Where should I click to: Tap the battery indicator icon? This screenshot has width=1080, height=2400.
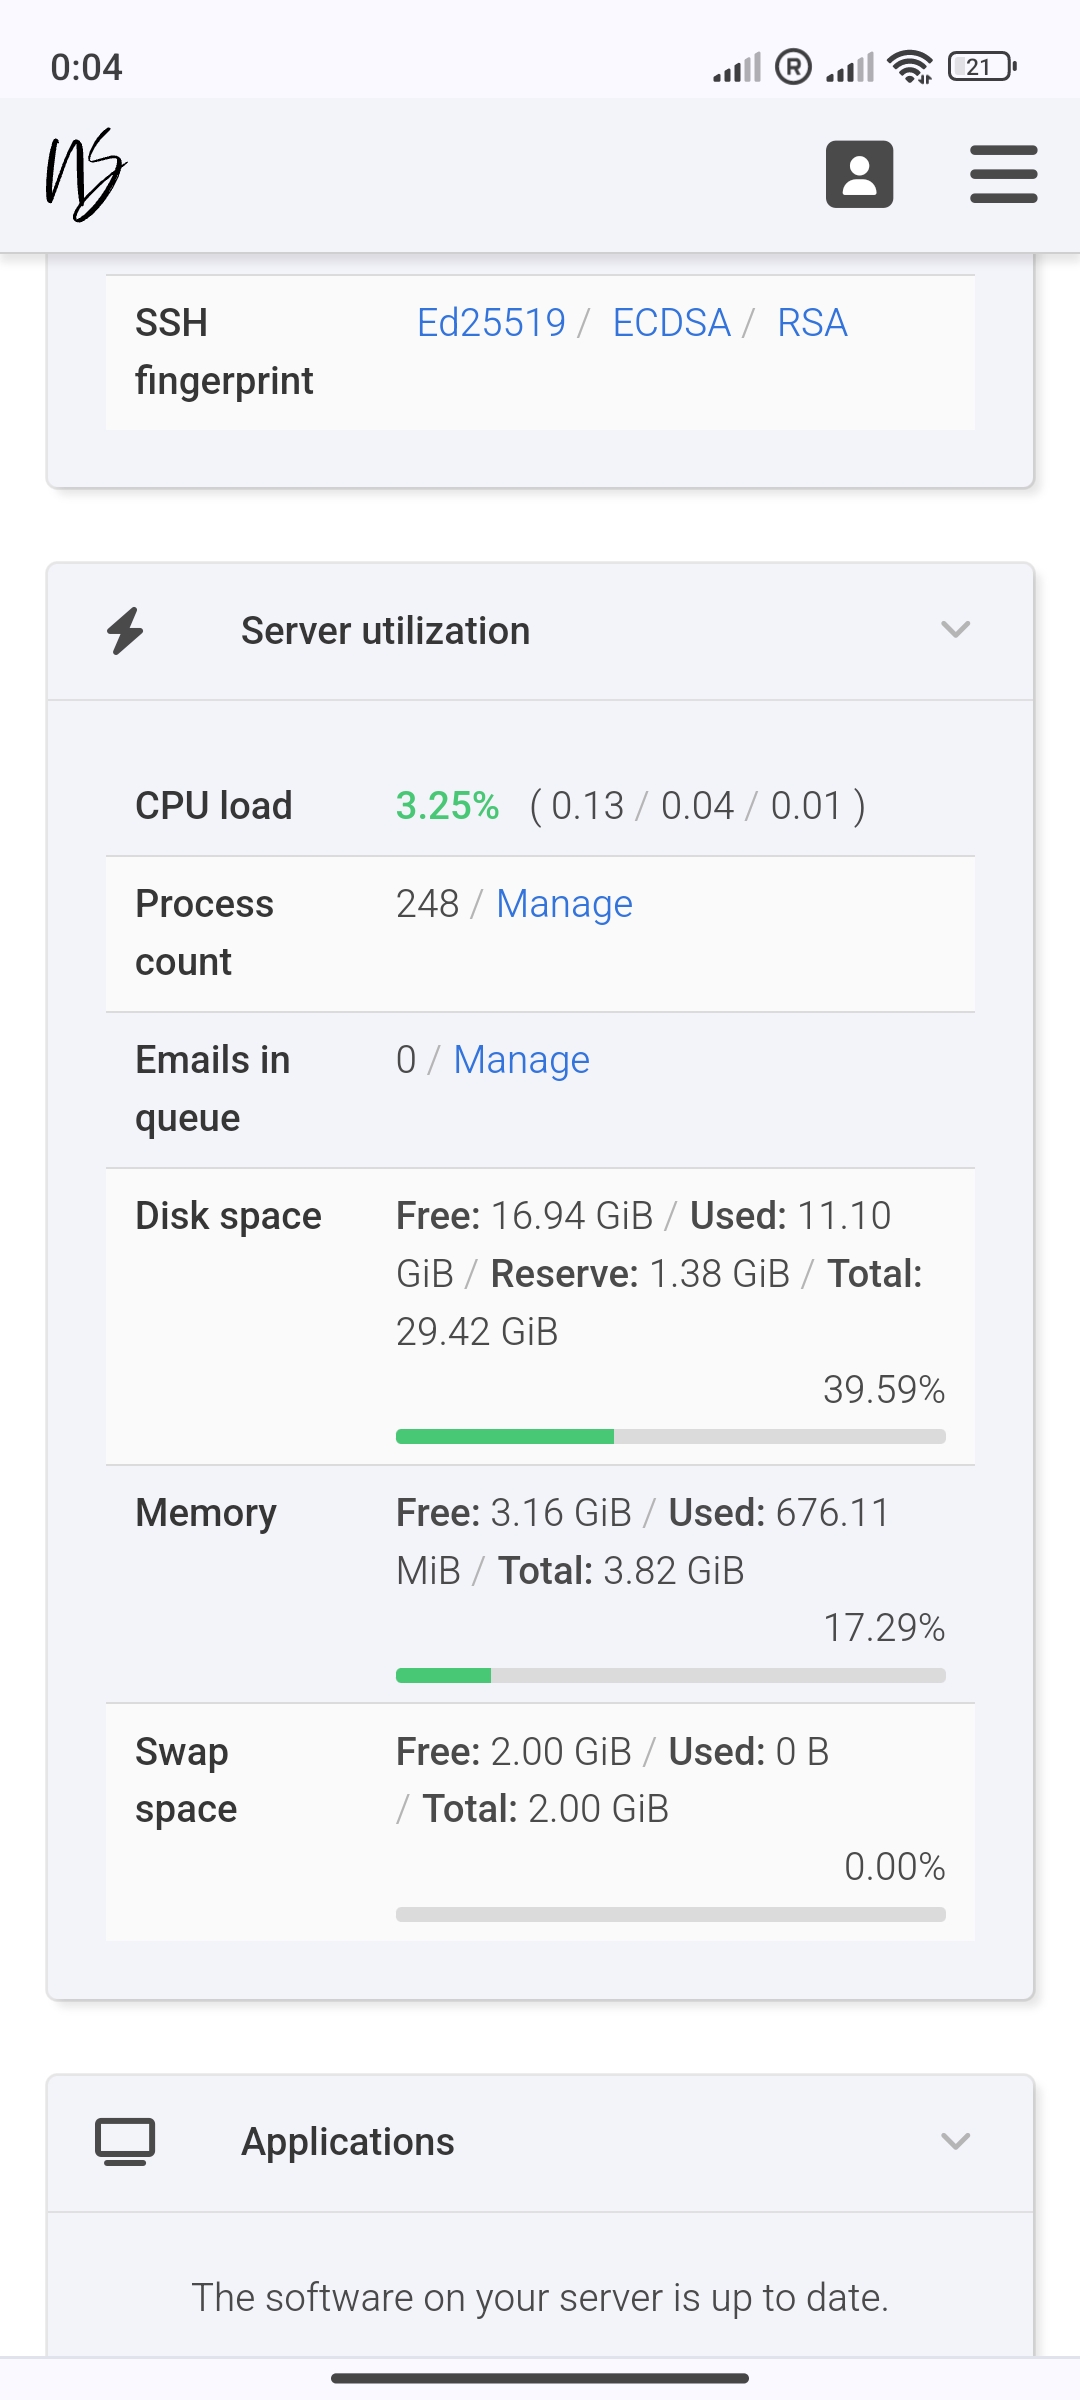982,67
